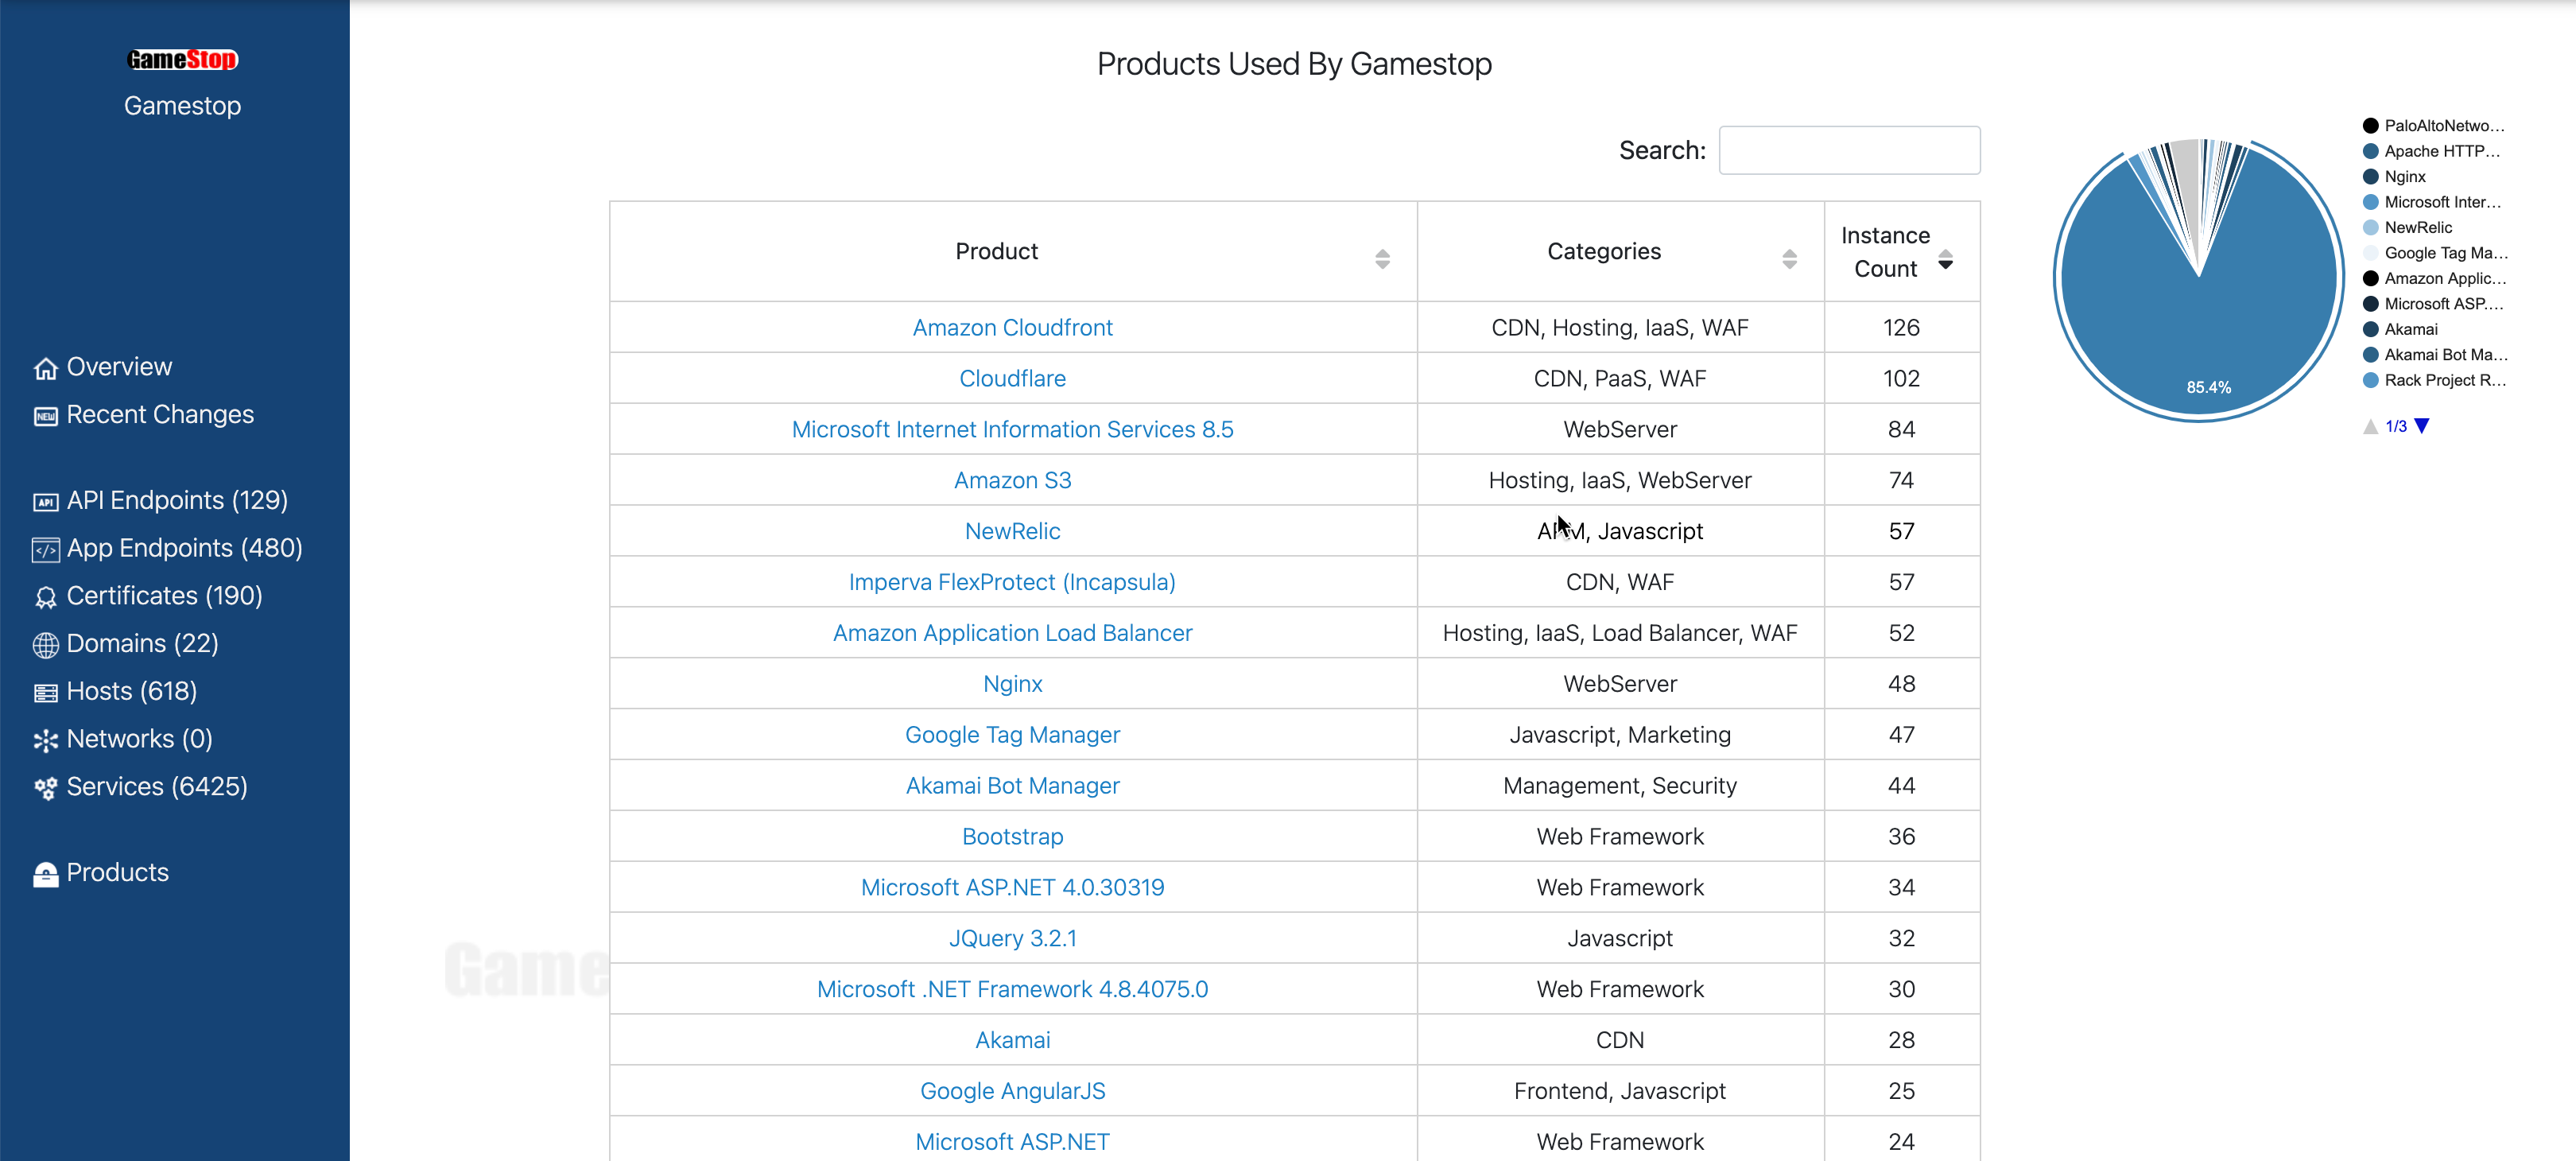Open Recent Changes page
This screenshot has height=1161, width=2576.
(x=160, y=414)
